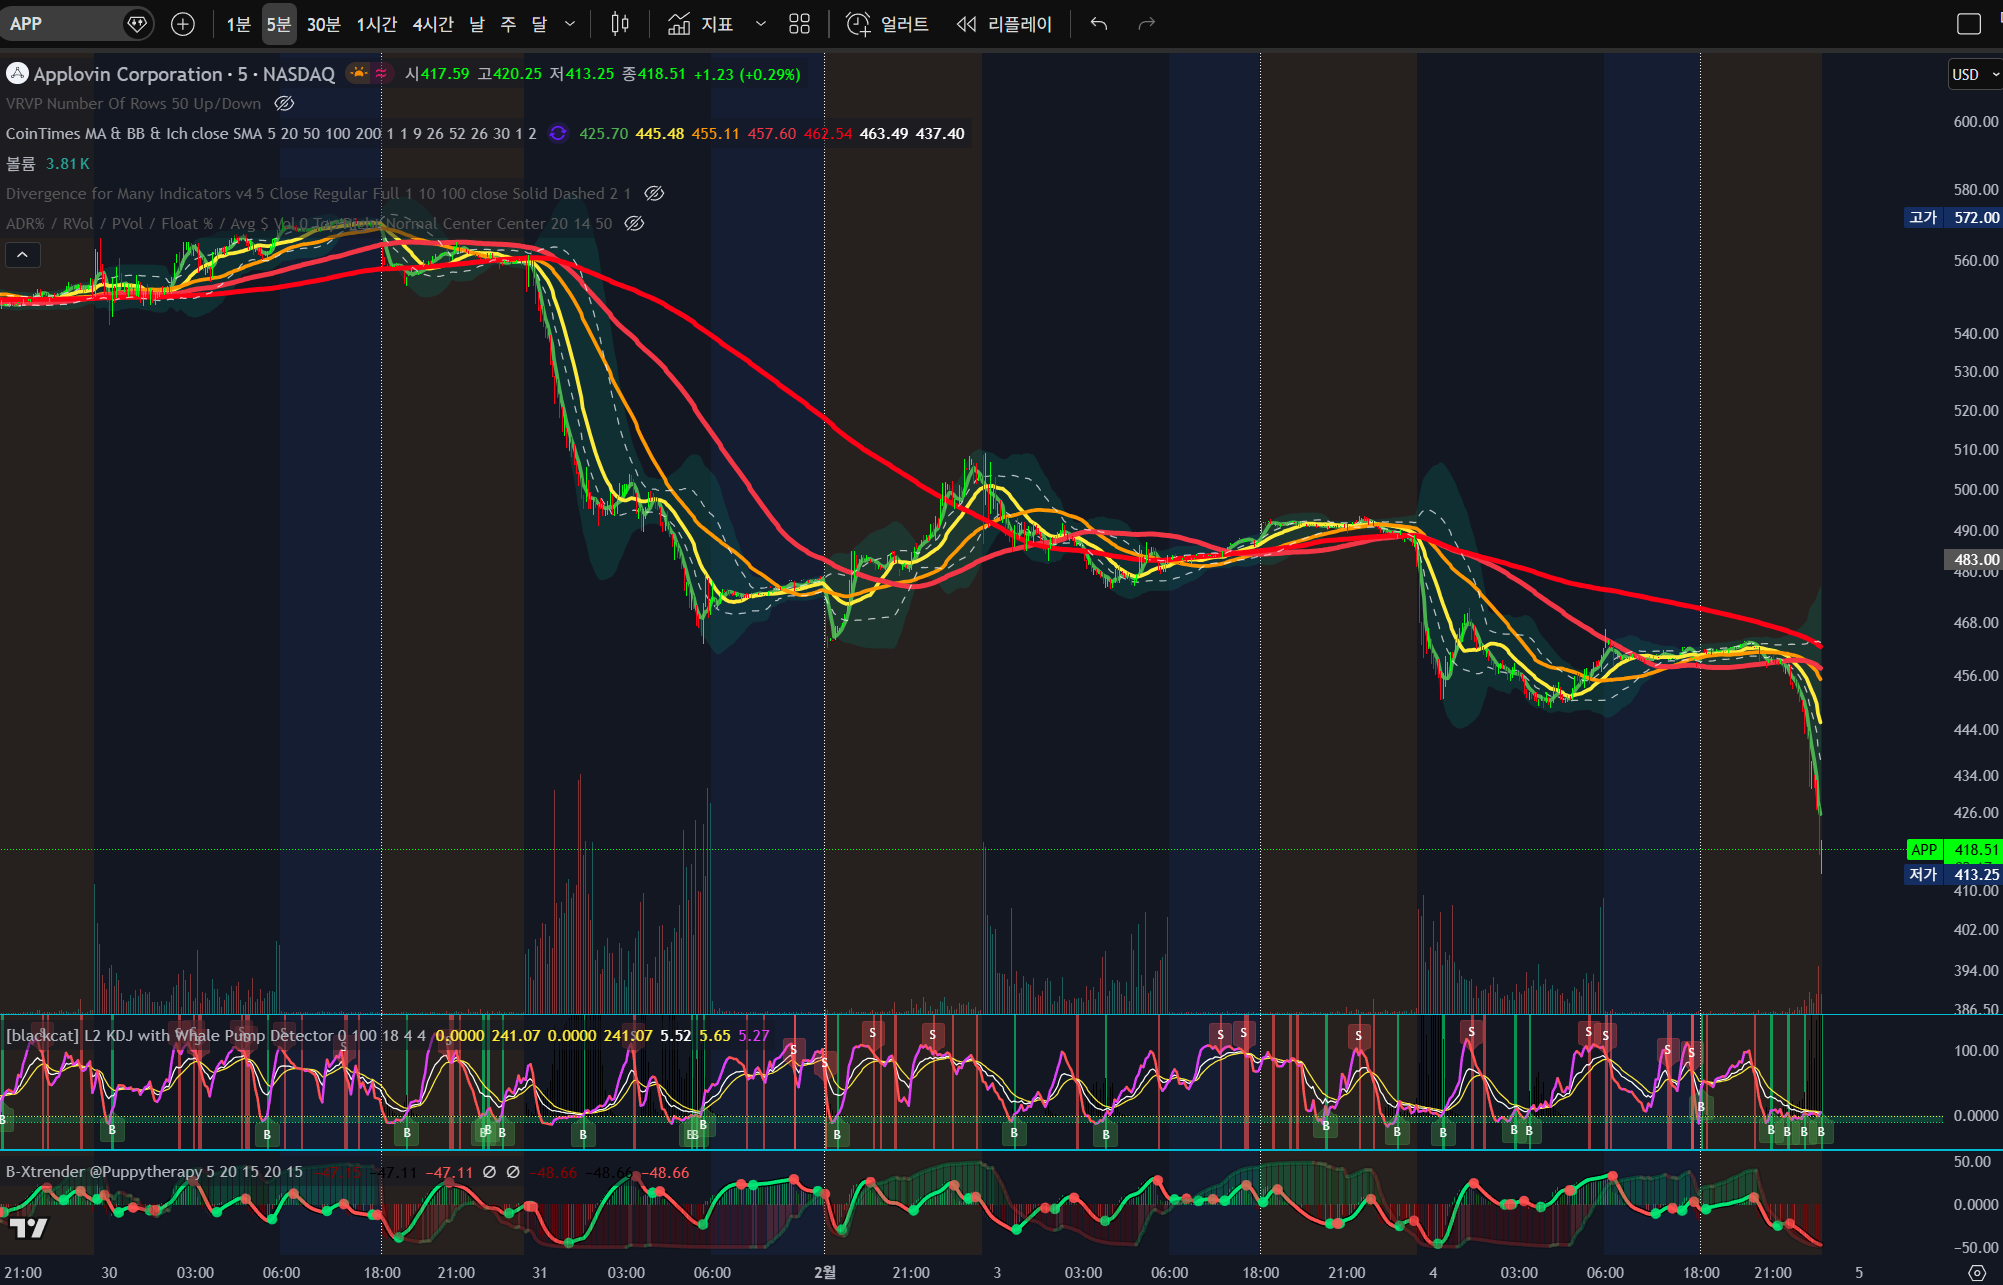Click the redo arrow icon
Image resolution: width=2003 pixels, height=1285 pixels.
1147,24
